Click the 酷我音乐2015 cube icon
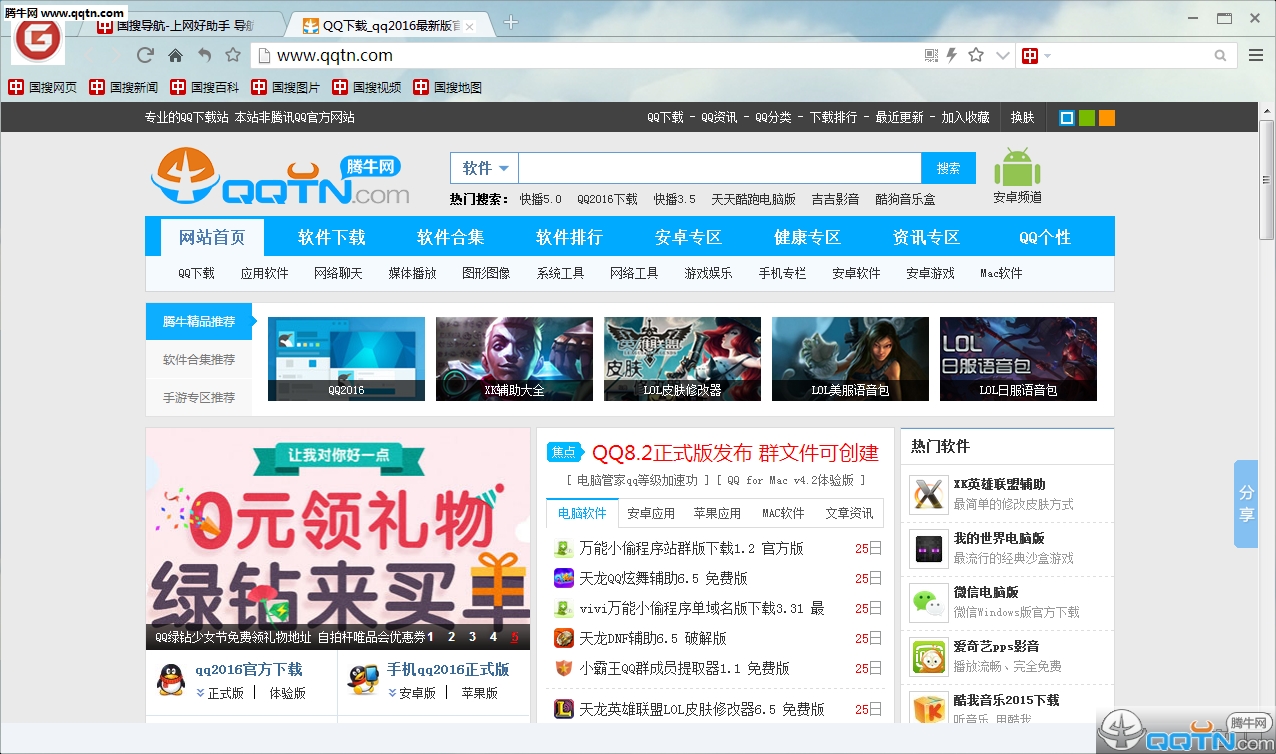 pyautogui.click(x=928, y=706)
